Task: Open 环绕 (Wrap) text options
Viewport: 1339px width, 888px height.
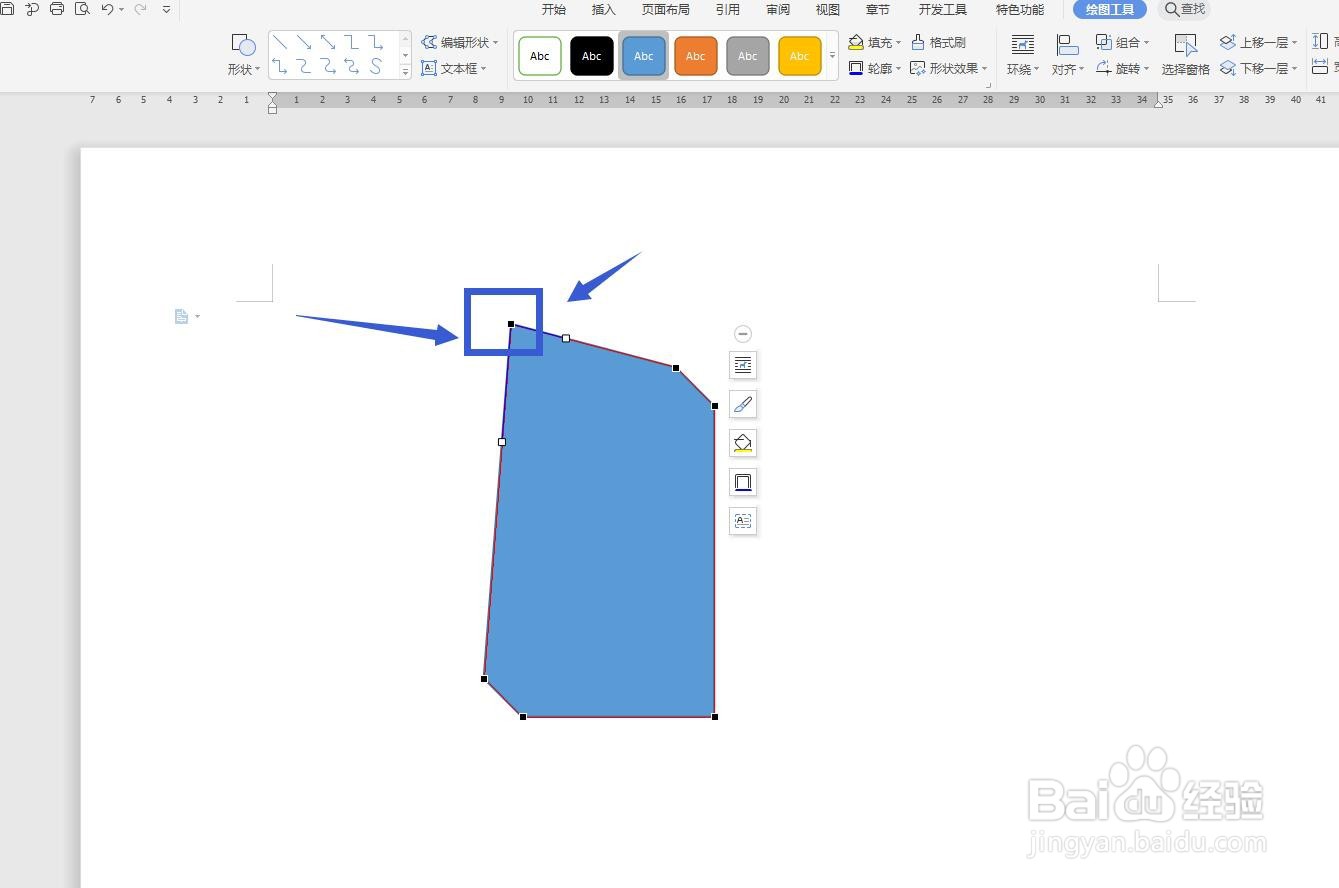Action: 1023,55
